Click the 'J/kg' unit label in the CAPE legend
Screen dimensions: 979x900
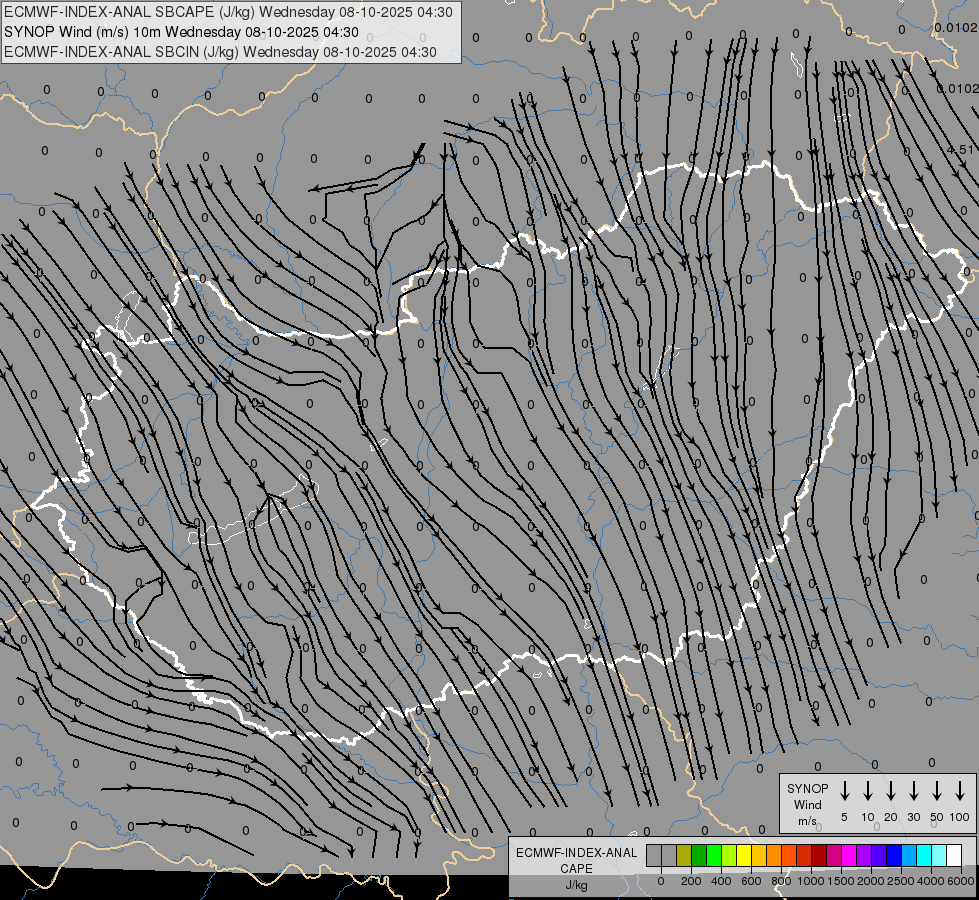[576, 885]
